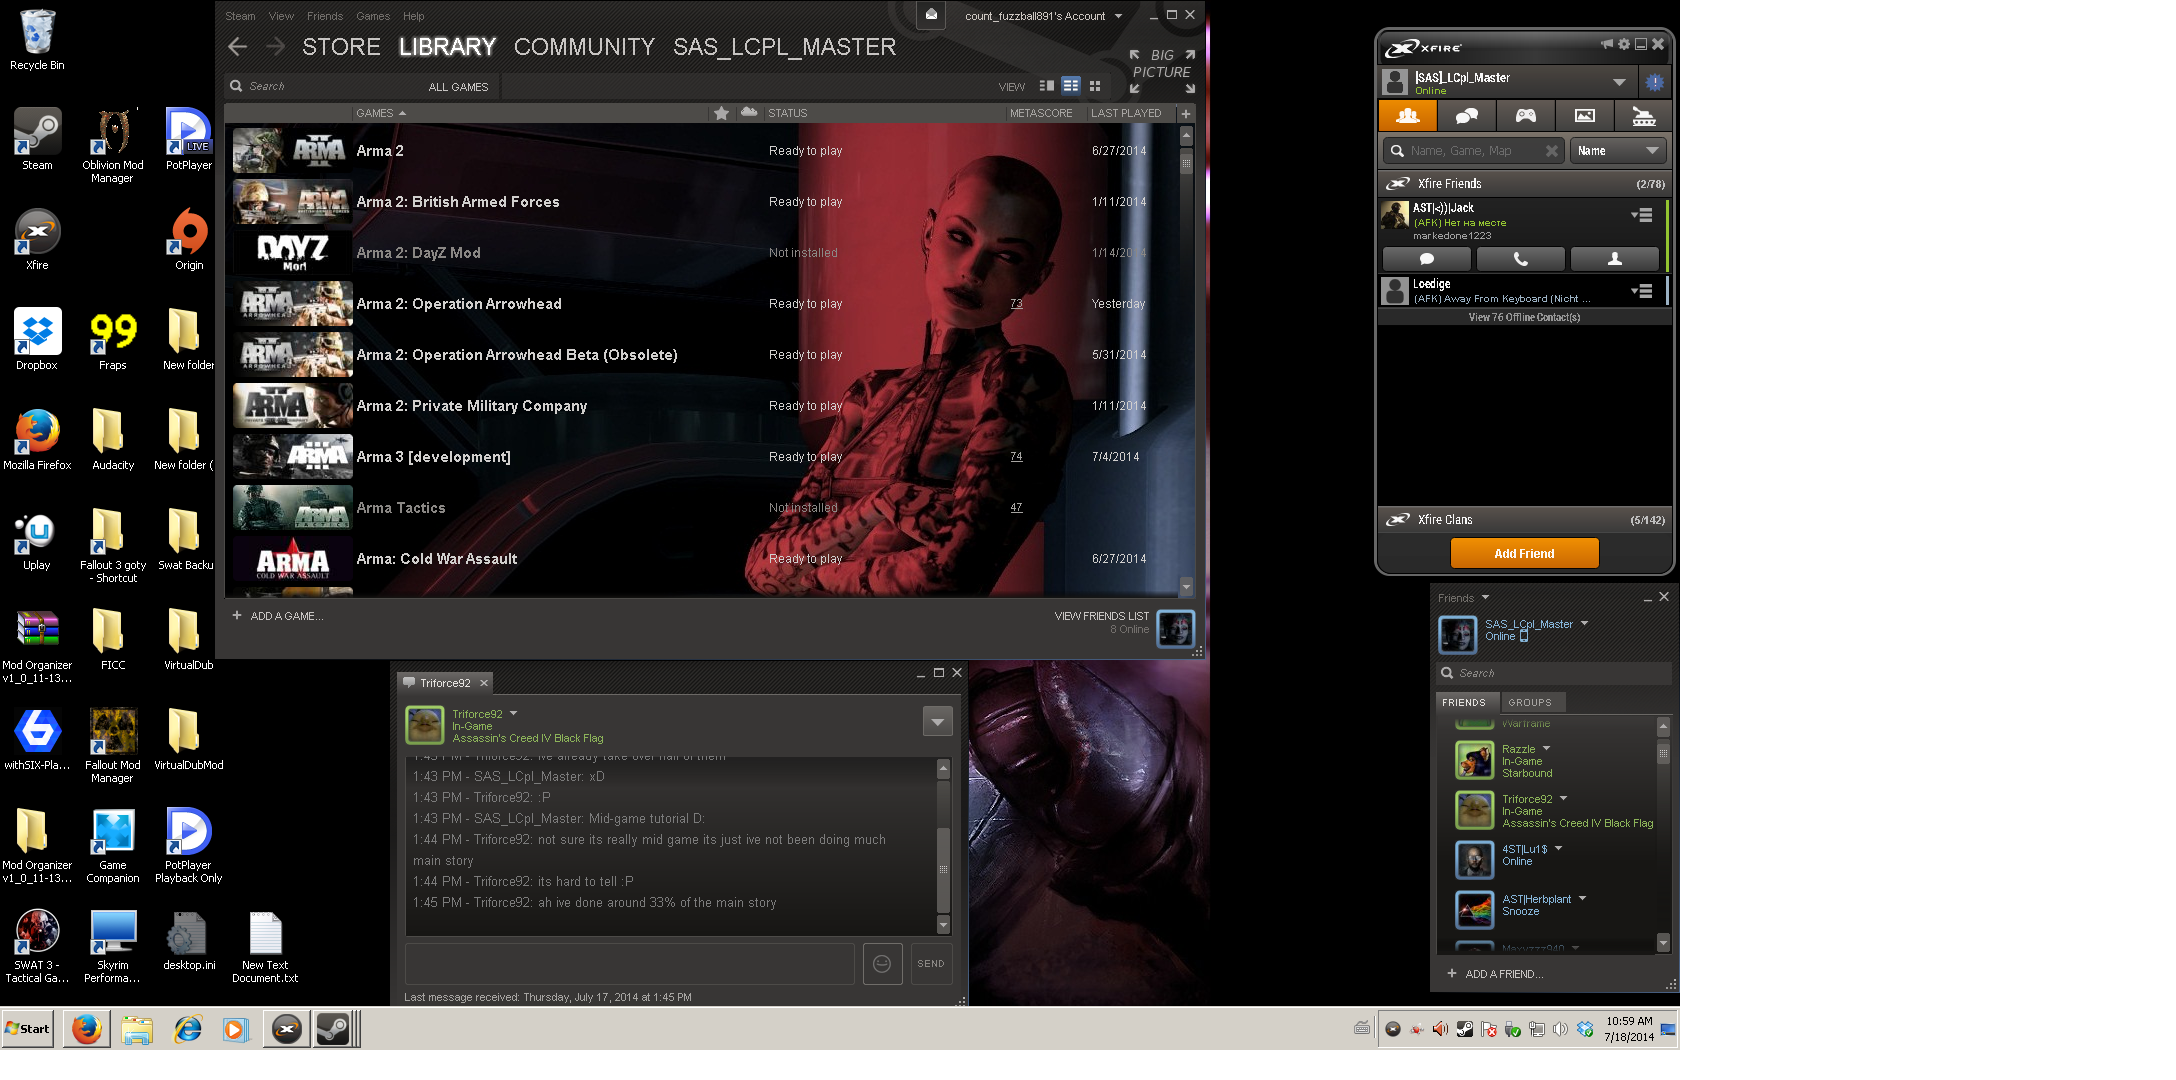
Task: Switch Steam library to list view
Action: click(1071, 86)
